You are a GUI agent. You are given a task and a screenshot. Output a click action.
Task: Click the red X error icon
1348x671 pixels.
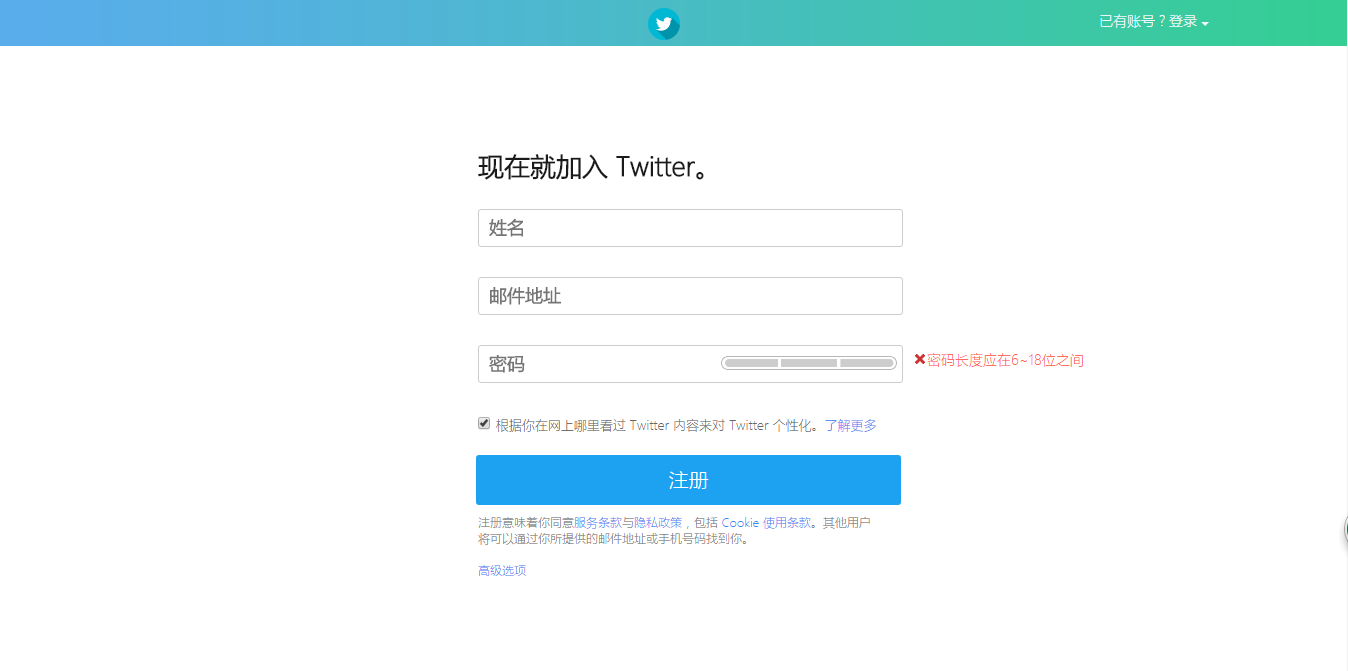[920, 359]
